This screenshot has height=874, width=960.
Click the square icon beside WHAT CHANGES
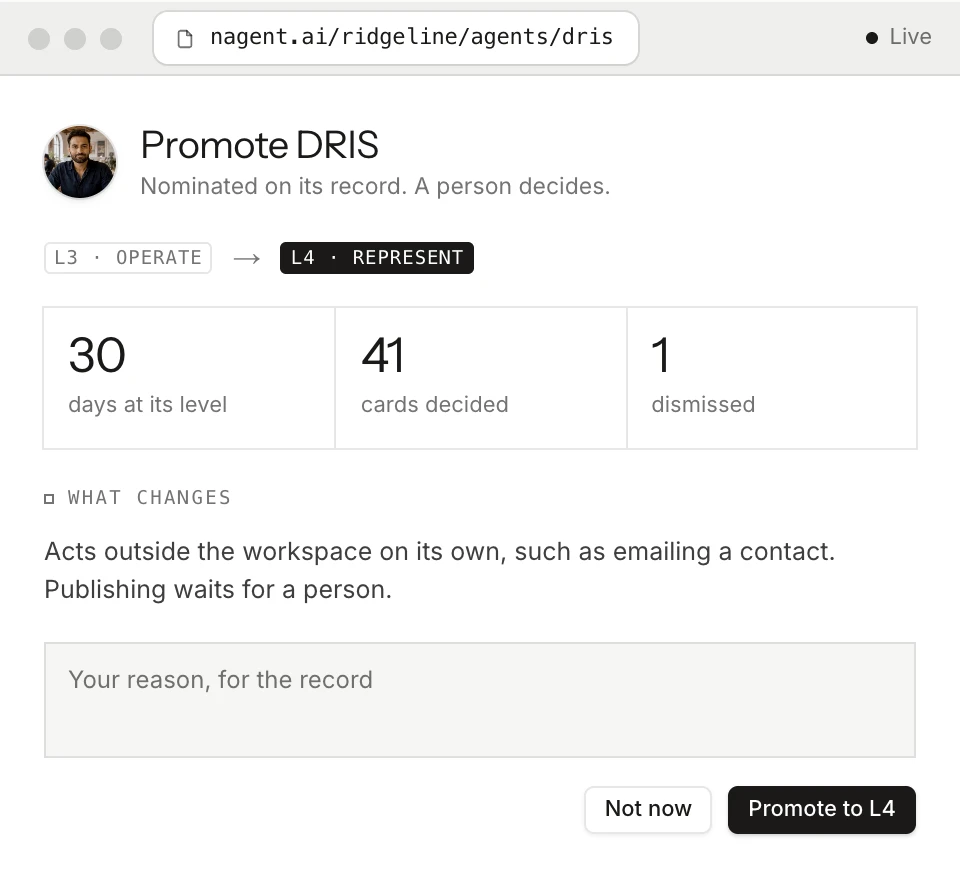click(49, 499)
